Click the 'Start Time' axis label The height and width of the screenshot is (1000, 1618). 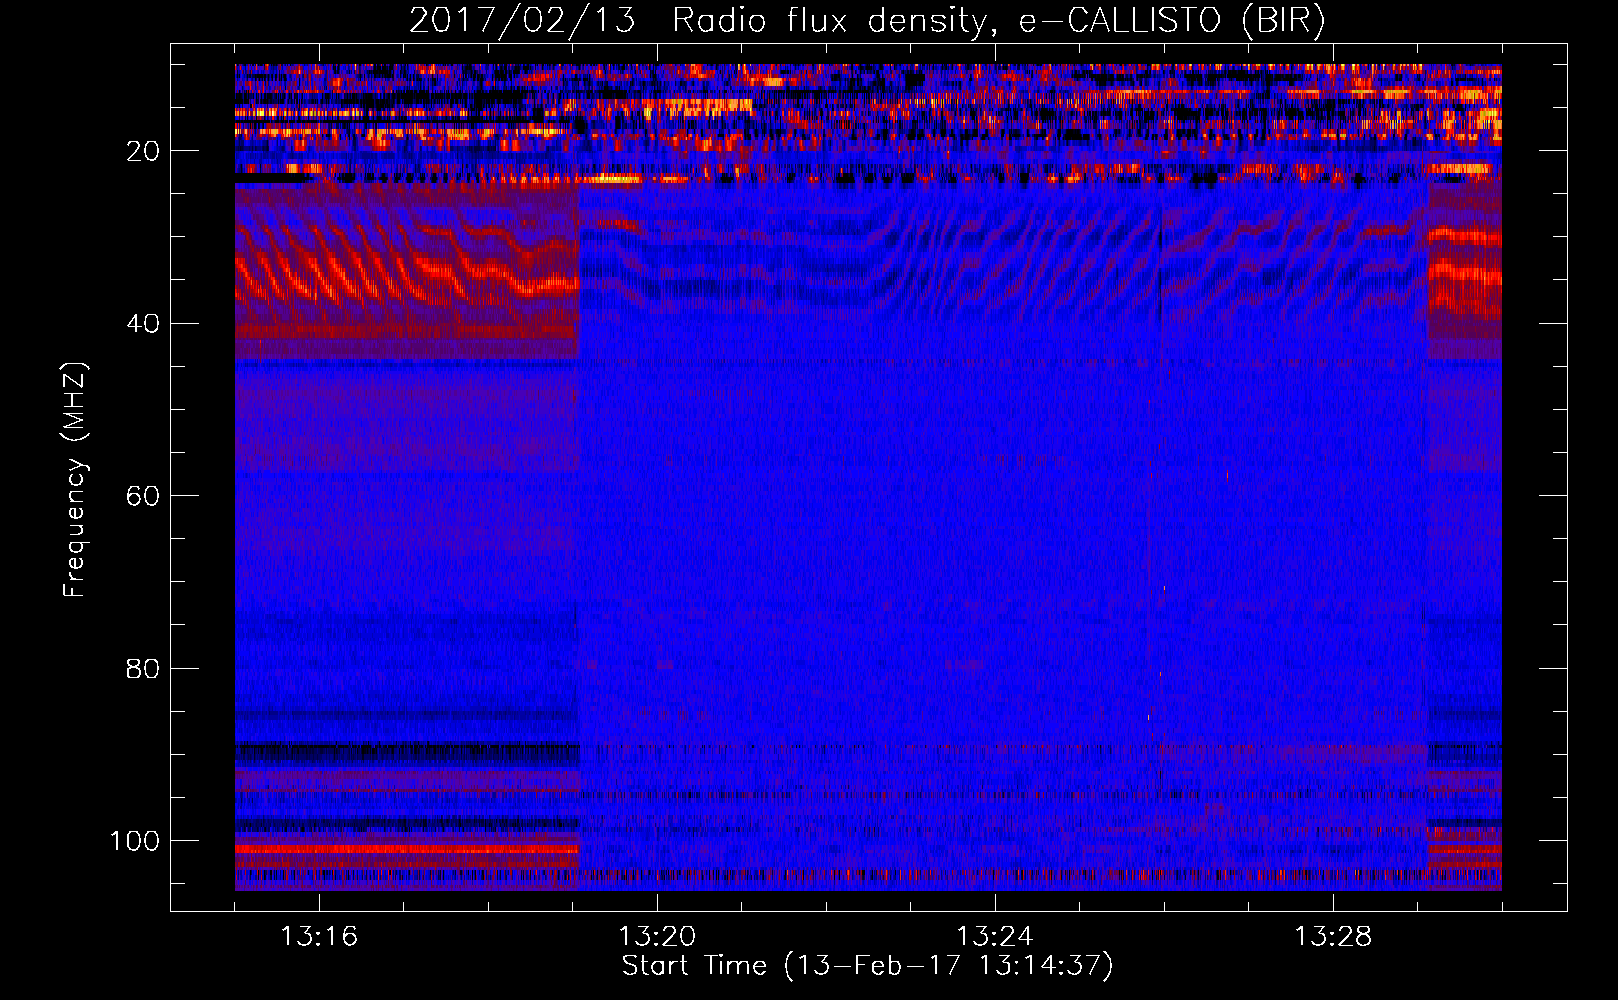coord(867,966)
